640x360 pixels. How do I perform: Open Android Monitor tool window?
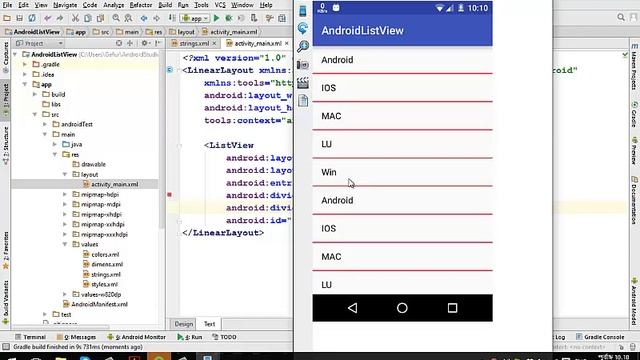click(136, 337)
